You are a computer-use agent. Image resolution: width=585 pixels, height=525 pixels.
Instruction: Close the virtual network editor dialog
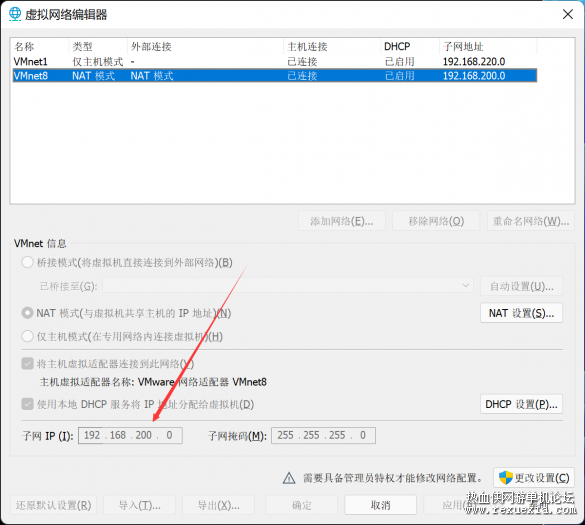[567, 14]
